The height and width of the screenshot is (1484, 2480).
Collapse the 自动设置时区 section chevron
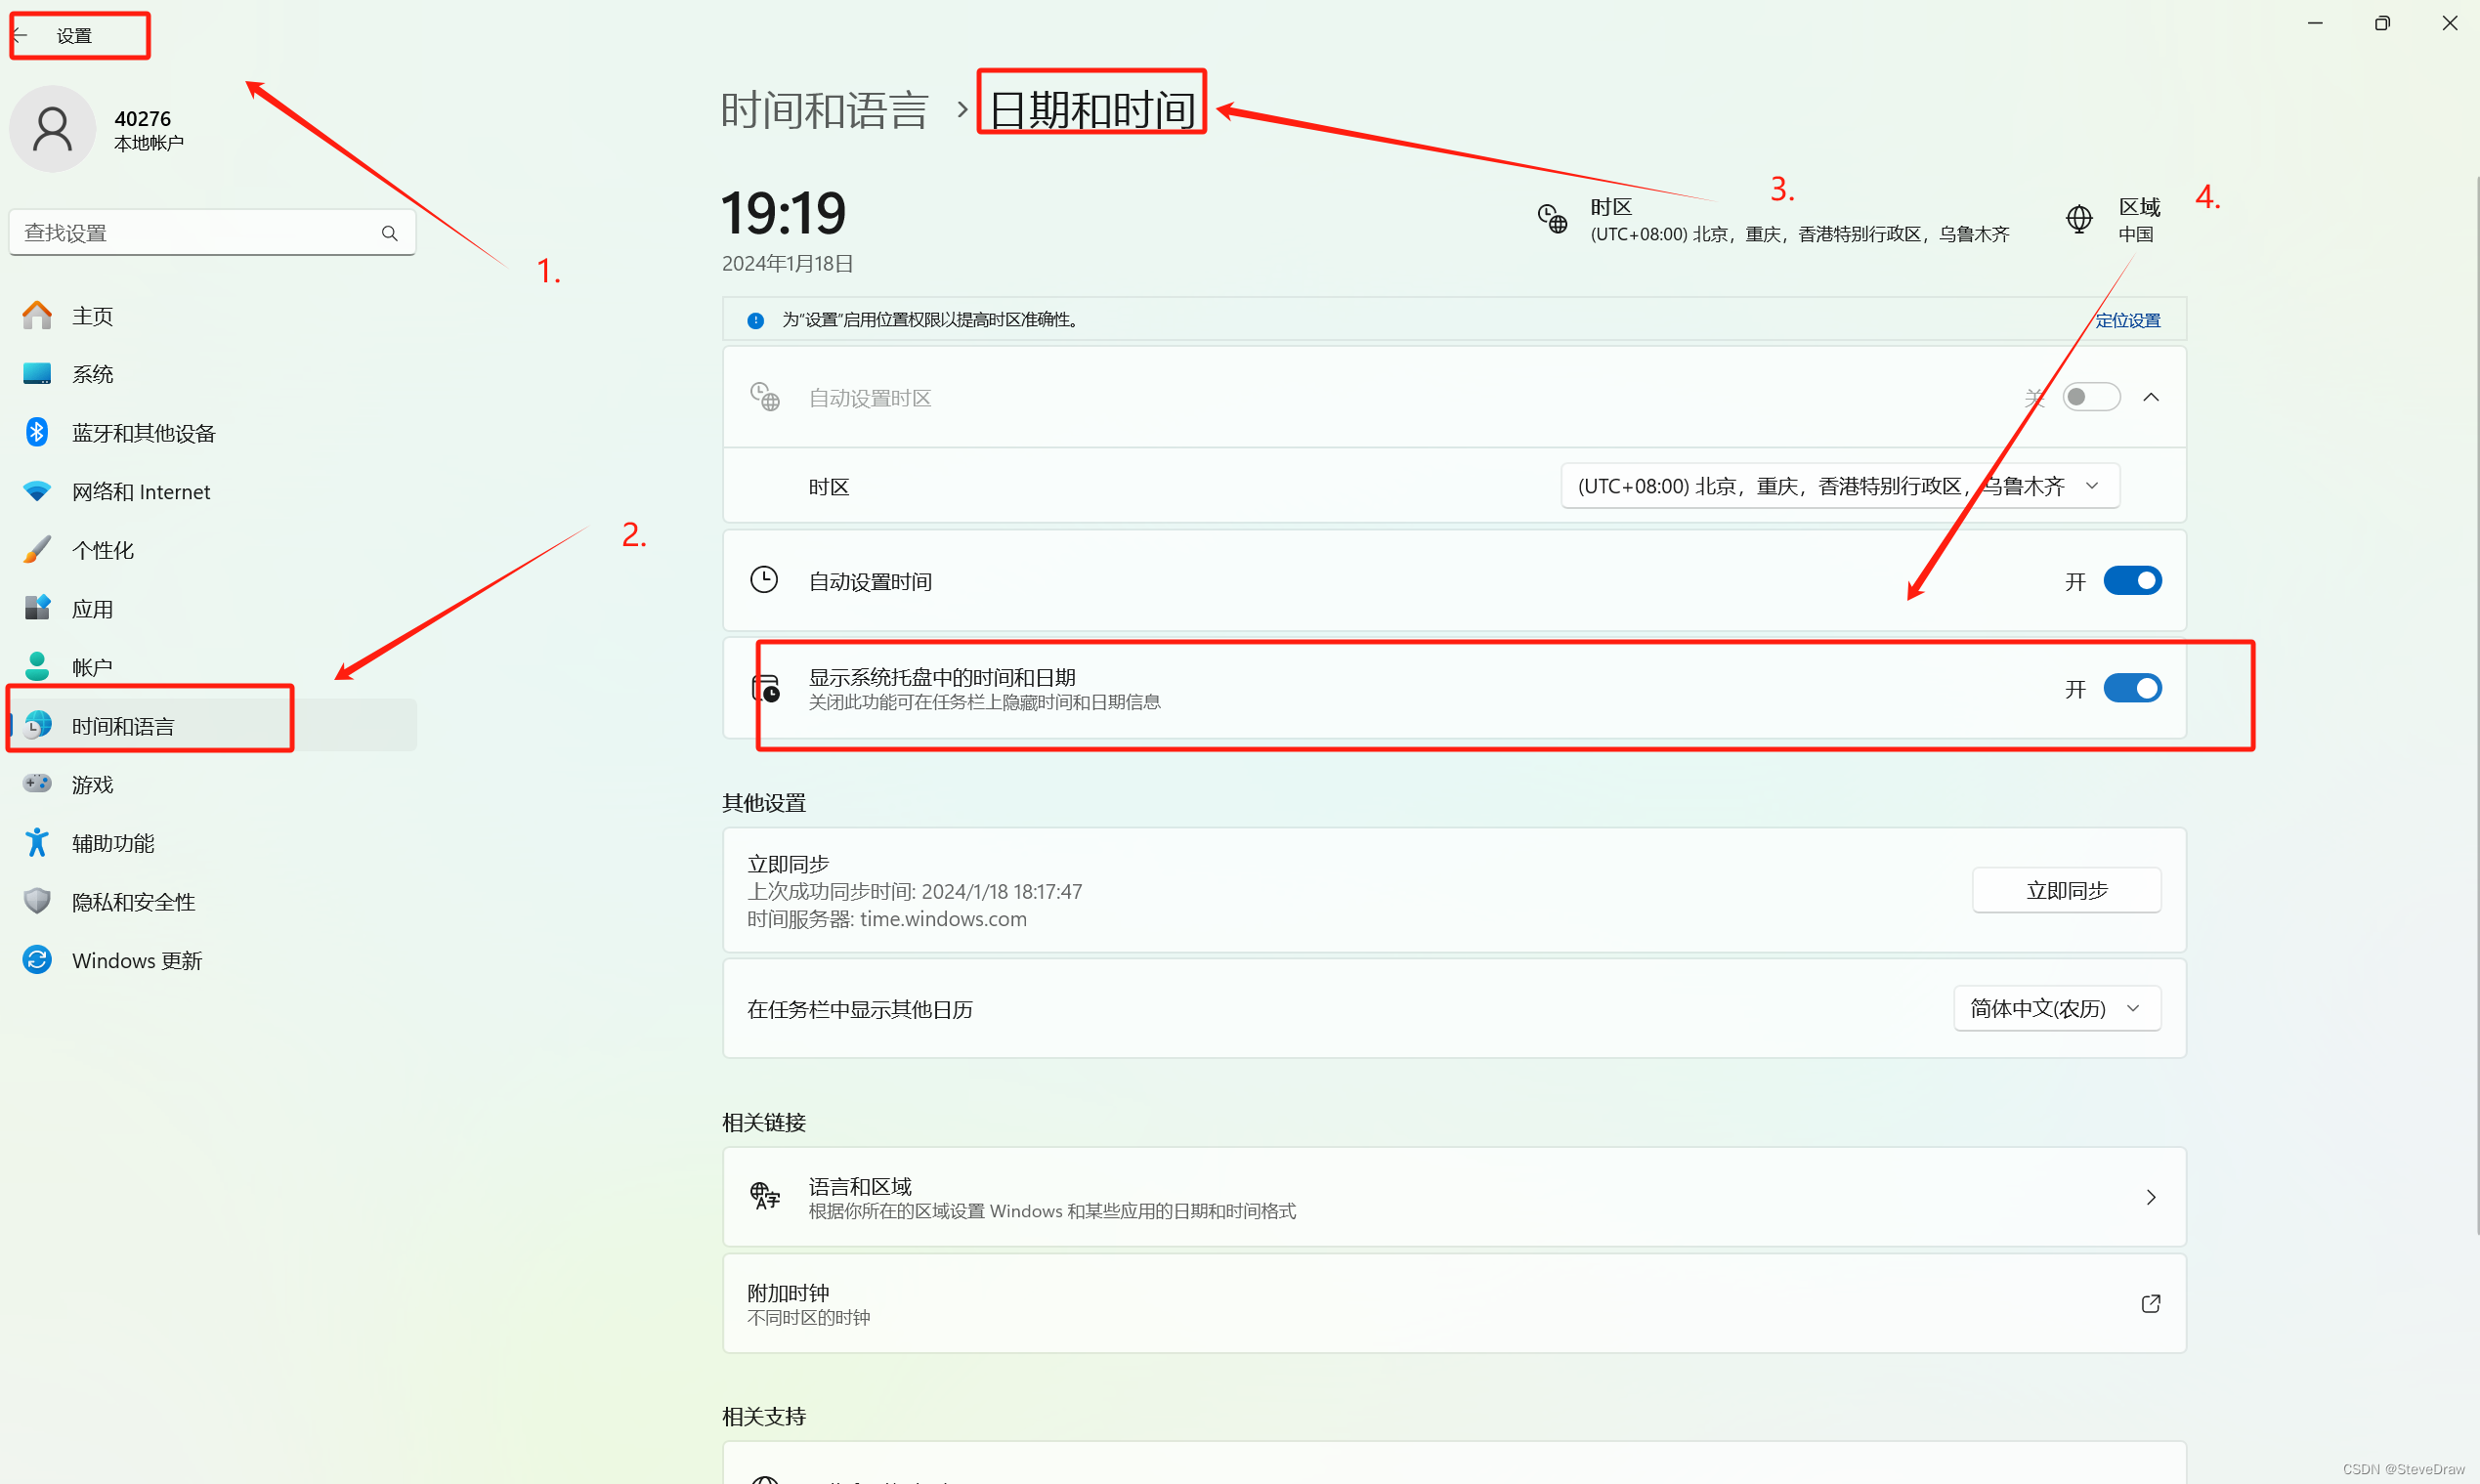[x=2151, y=397]
